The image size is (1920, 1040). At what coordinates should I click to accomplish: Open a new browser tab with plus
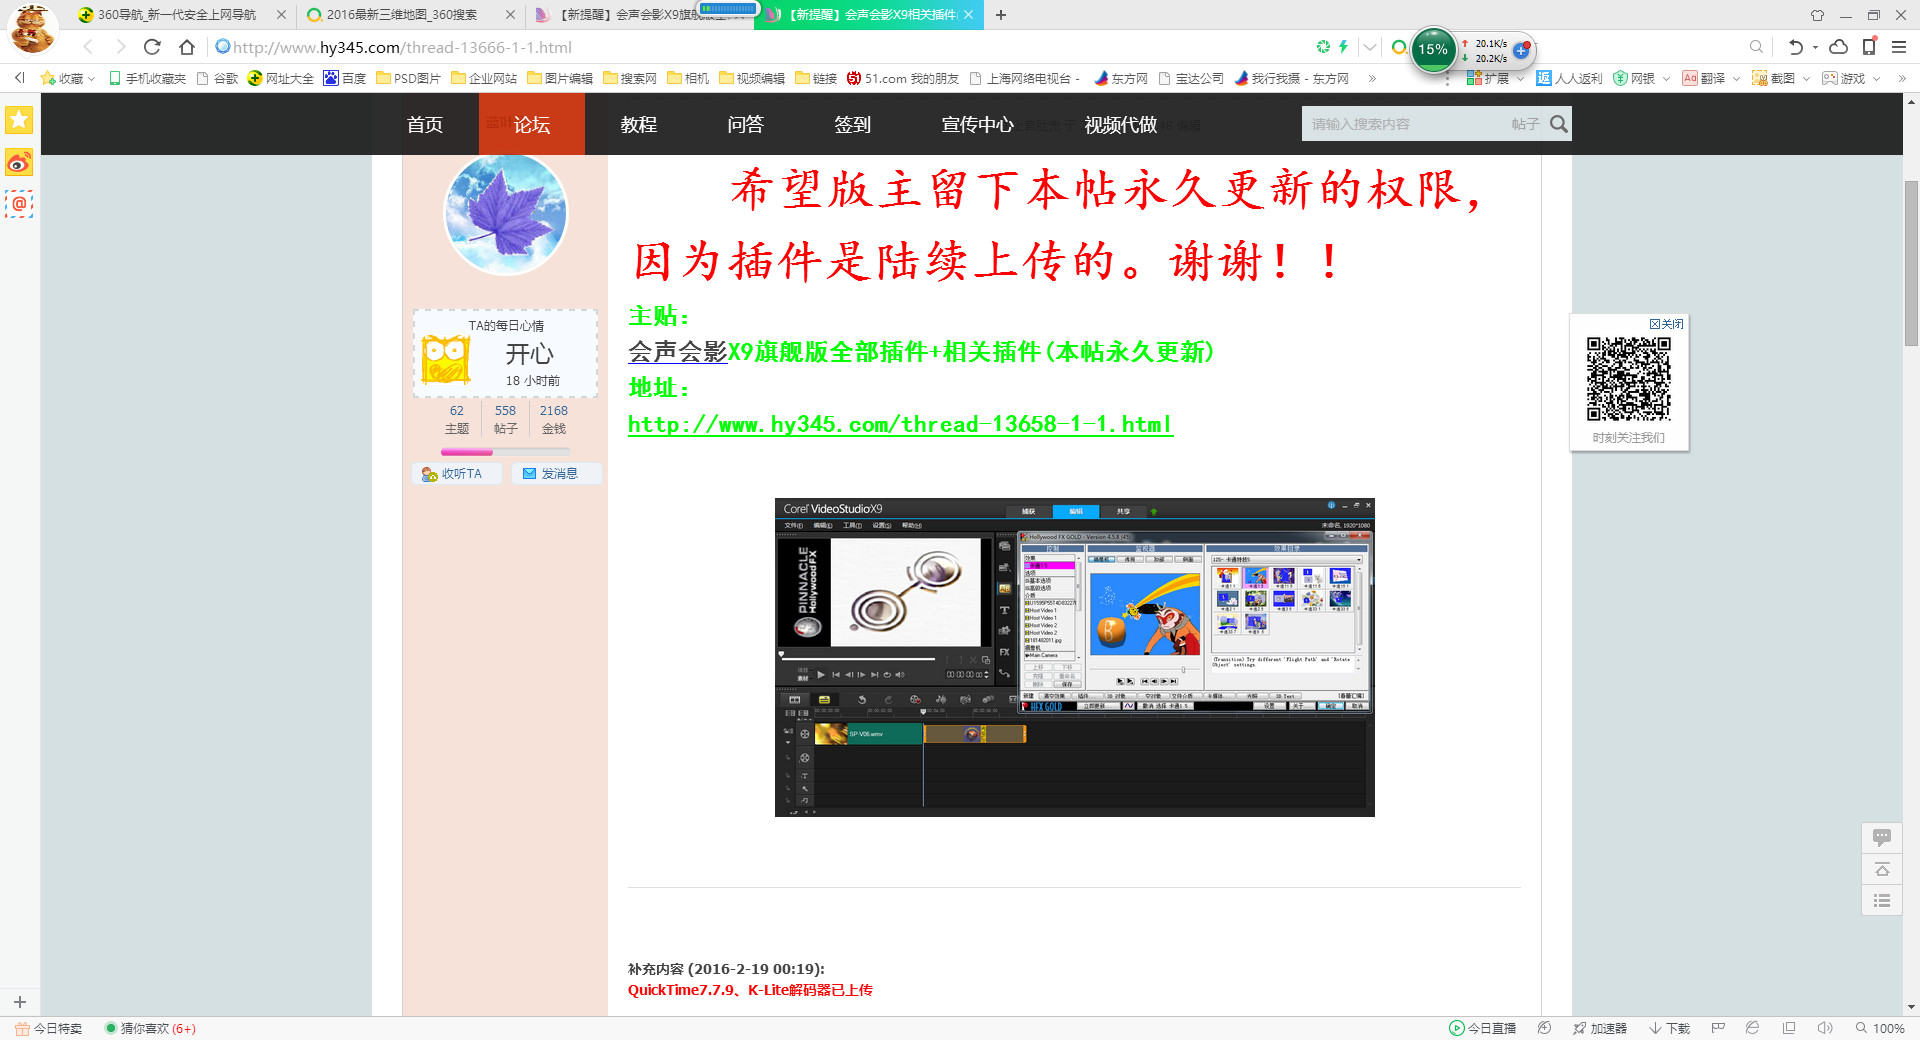1001,15
